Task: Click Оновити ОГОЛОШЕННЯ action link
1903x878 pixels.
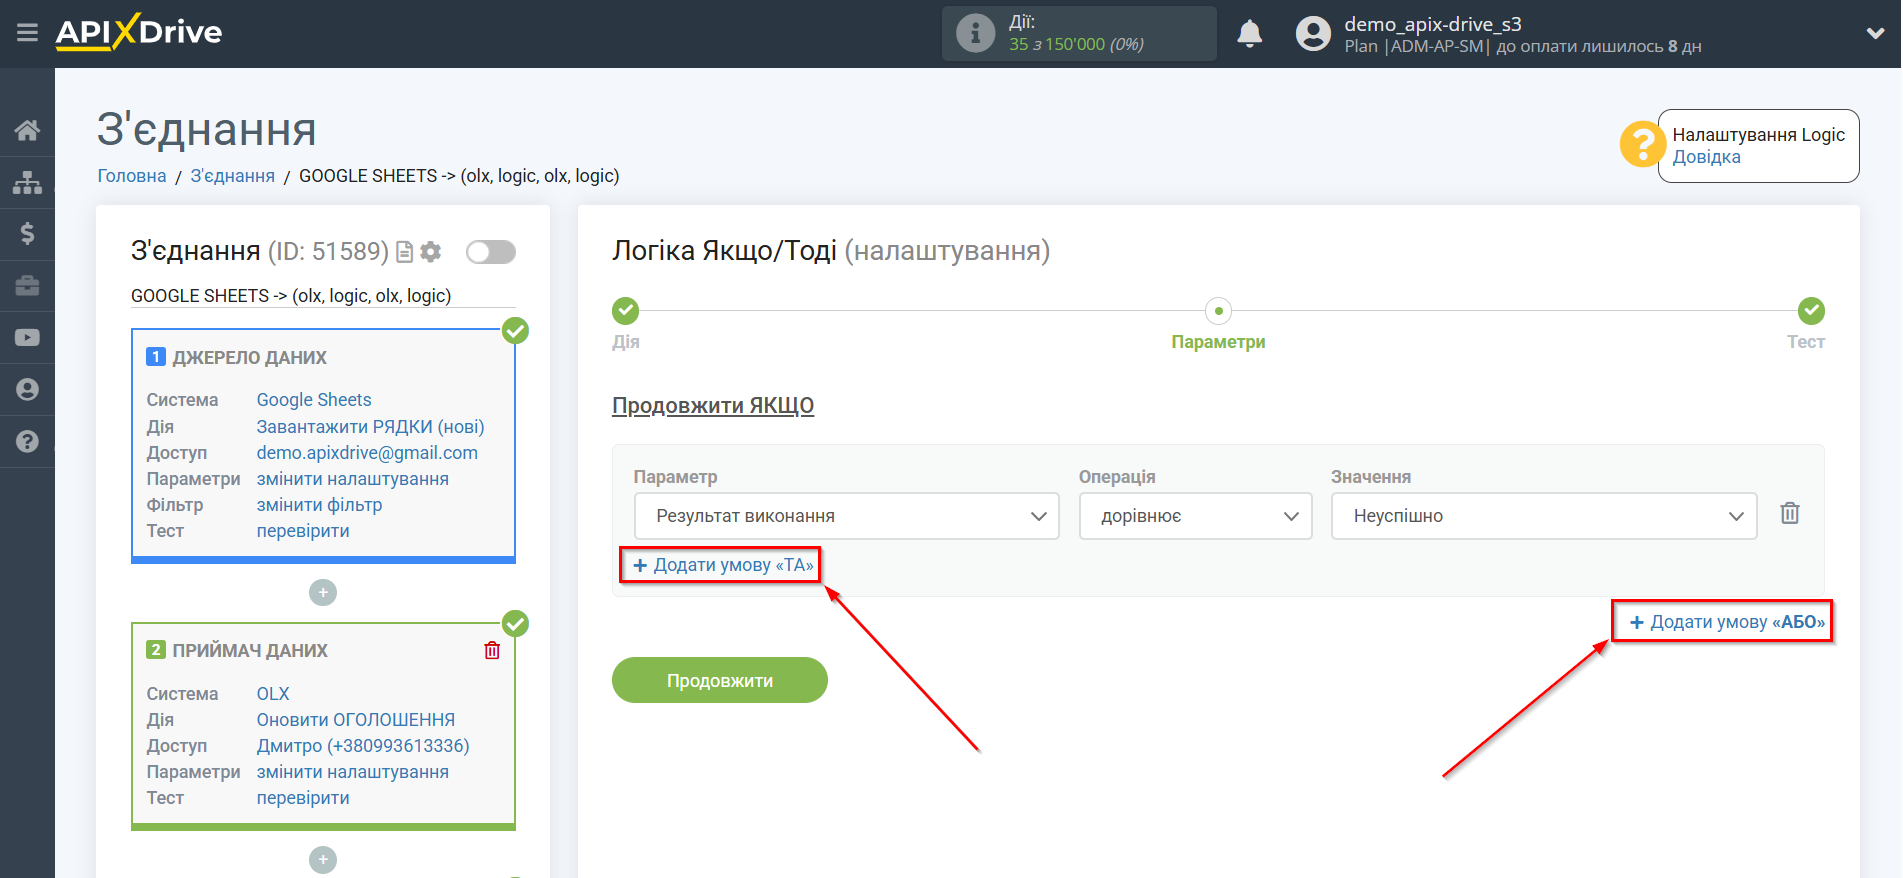Action: point(356,720)
